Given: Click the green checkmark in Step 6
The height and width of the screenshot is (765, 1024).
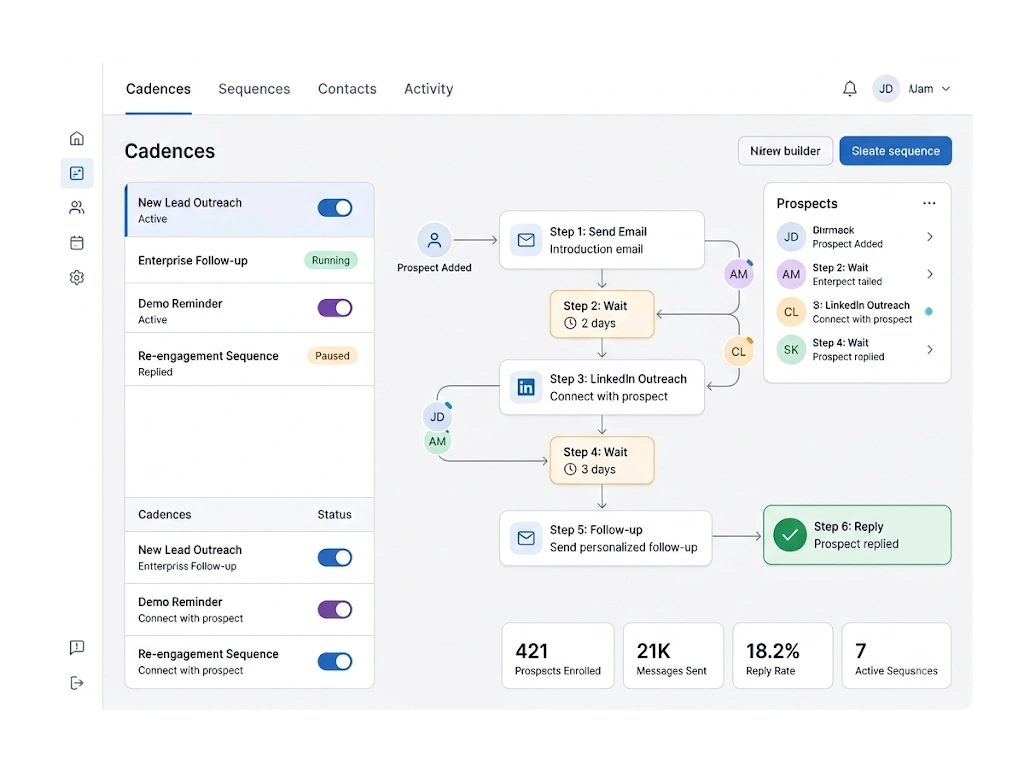Looking at the screenshot, I should [790, 534].
